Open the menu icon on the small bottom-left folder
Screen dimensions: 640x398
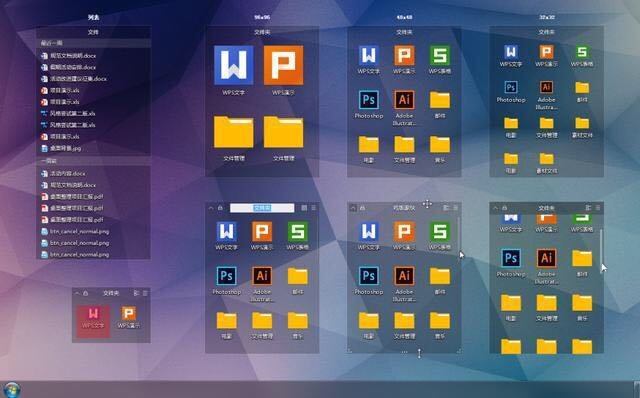pyautogui.click(x=145, y=293)
